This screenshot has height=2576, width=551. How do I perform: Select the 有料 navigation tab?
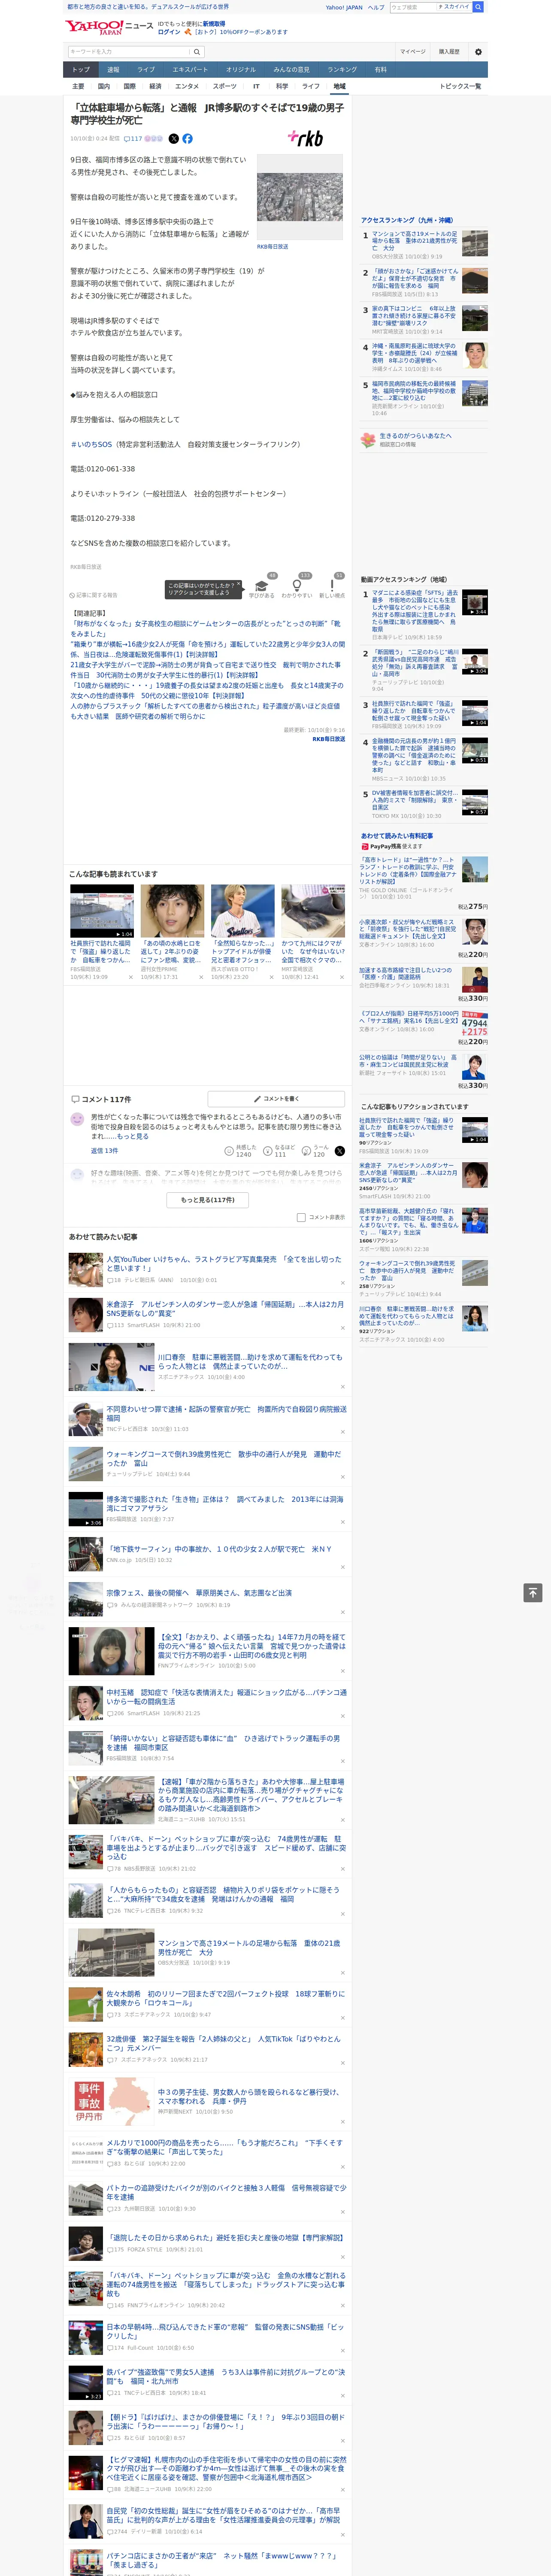point(380,70)
